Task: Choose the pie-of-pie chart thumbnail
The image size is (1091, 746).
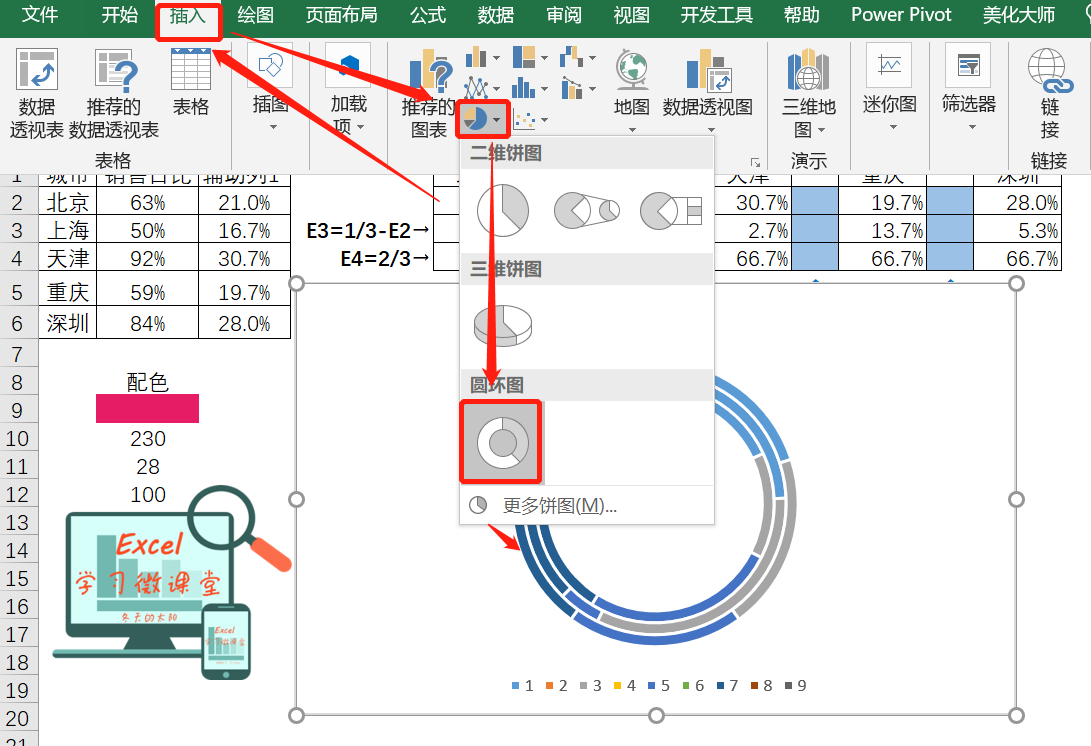Action: coord(587,210)
